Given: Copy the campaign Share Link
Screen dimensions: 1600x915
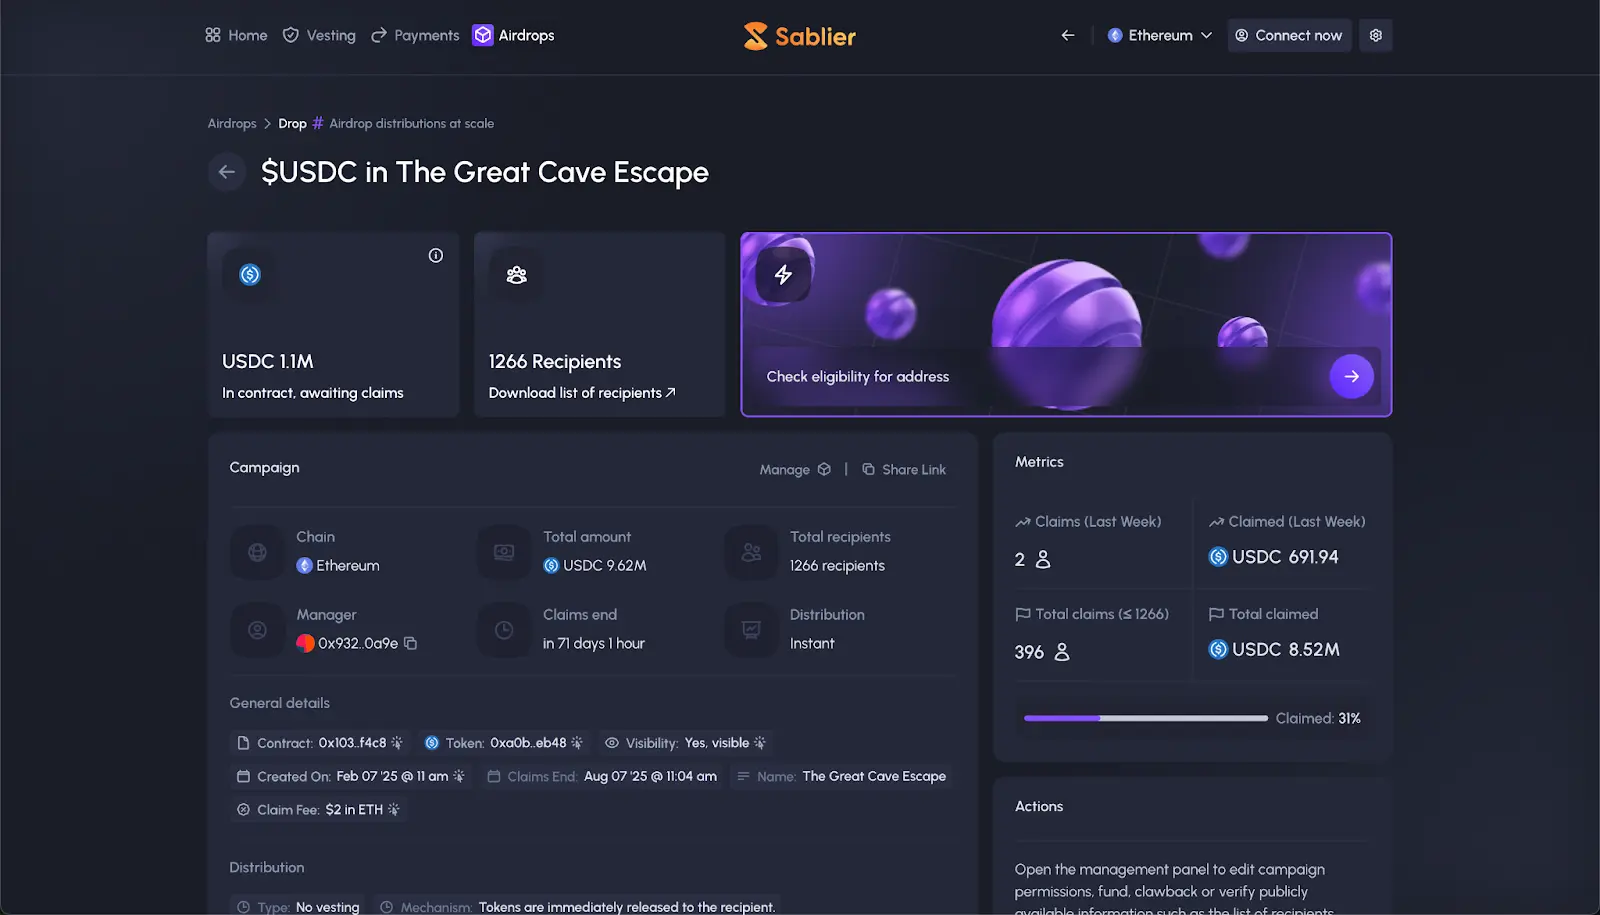Looking at the screenshot, I should point(904,469).
